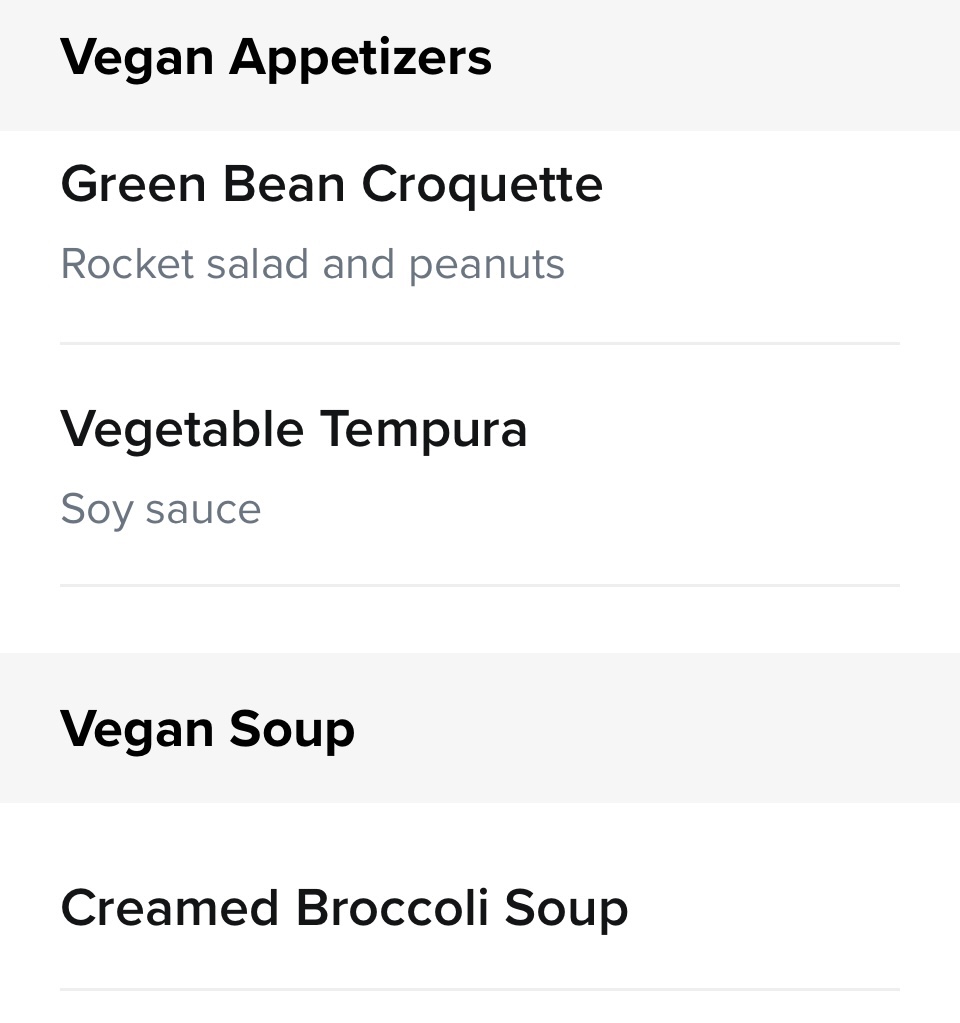The height and width of the screenshot is (1023, 960).
Task: Click the word Appetizers in the header
Action: 360,57
